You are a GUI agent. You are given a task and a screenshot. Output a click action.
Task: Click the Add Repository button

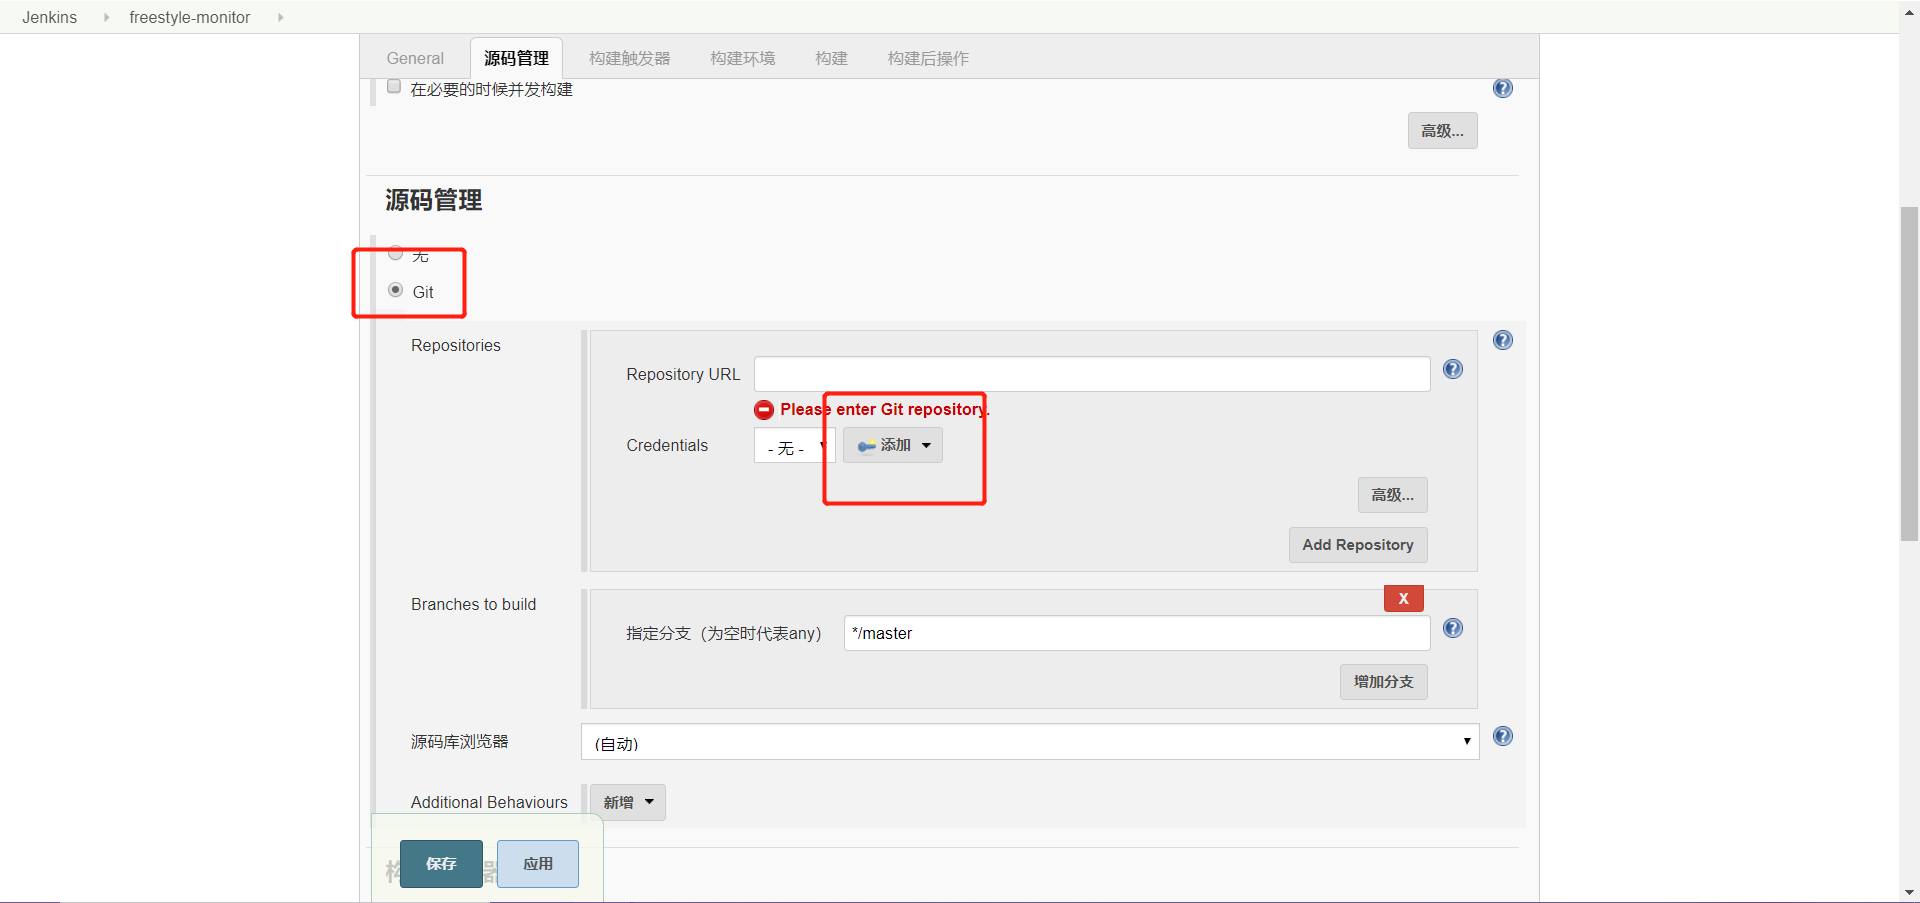(x=1357, y=544)
